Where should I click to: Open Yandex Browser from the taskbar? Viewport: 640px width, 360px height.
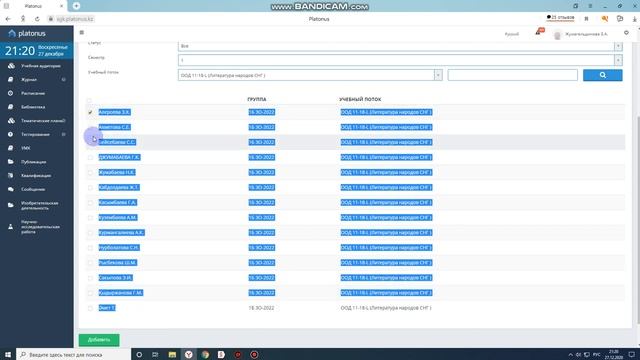[189, 355]
